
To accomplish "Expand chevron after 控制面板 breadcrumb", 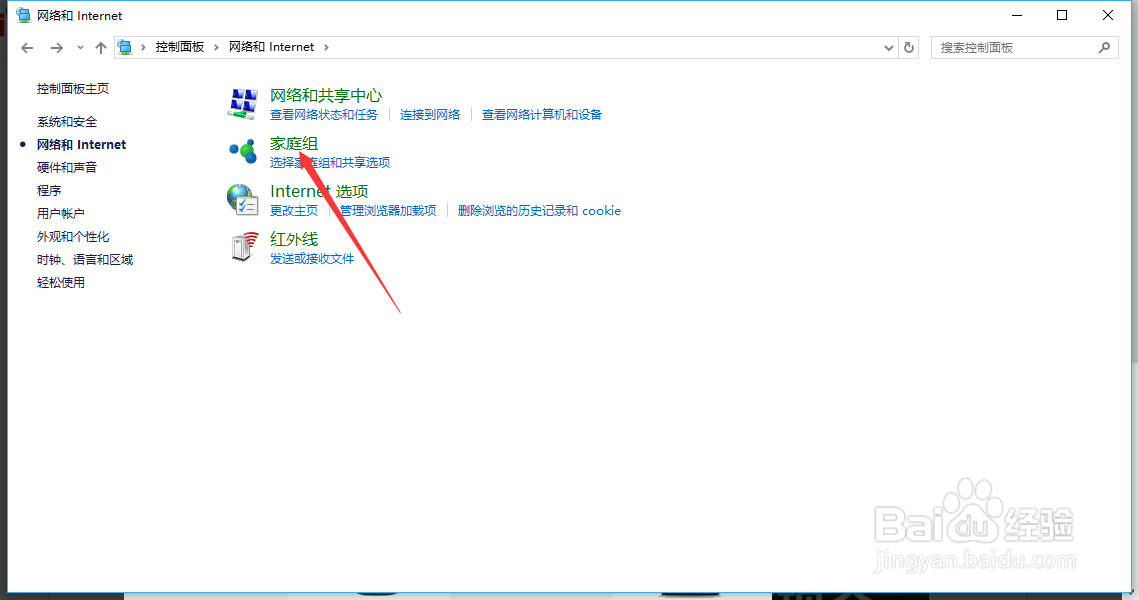I will tap(216, 47).
